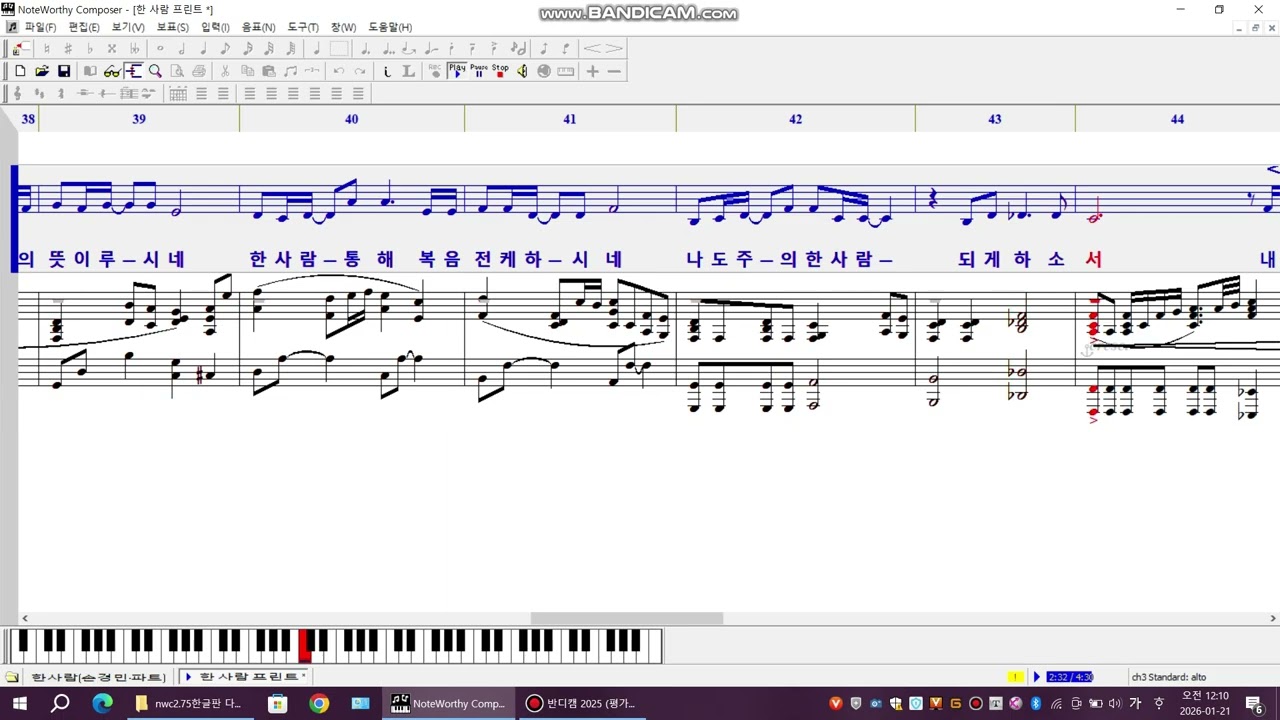The height and width of the screenshot is (720, 1280).
Task: Open the 입력(I) menu
Action: pyautogui.click(x=215, y=27)
